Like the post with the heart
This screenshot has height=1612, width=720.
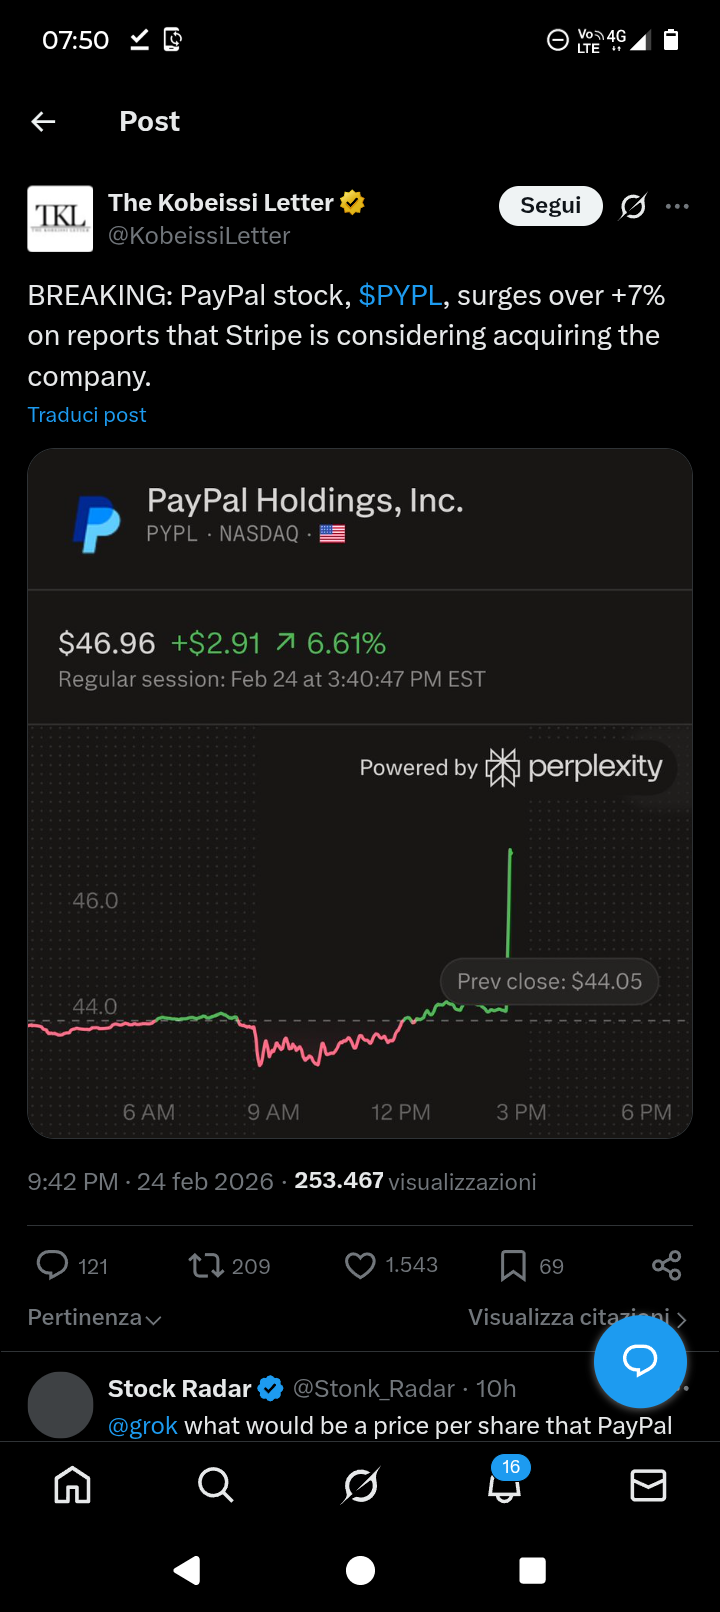tap(360, 1265)
